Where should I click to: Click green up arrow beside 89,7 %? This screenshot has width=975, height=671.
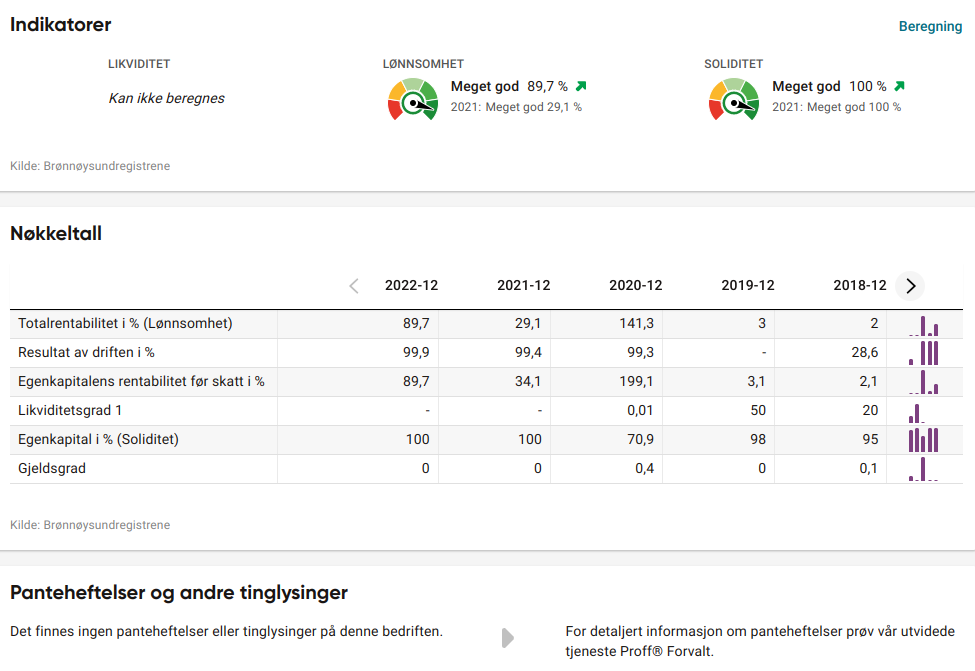581,87
